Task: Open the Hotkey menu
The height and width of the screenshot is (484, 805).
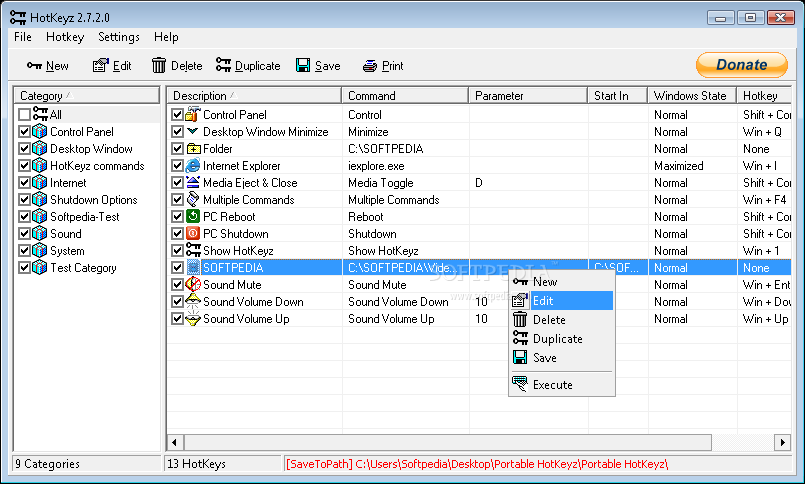Action: [x=65, y=37]
